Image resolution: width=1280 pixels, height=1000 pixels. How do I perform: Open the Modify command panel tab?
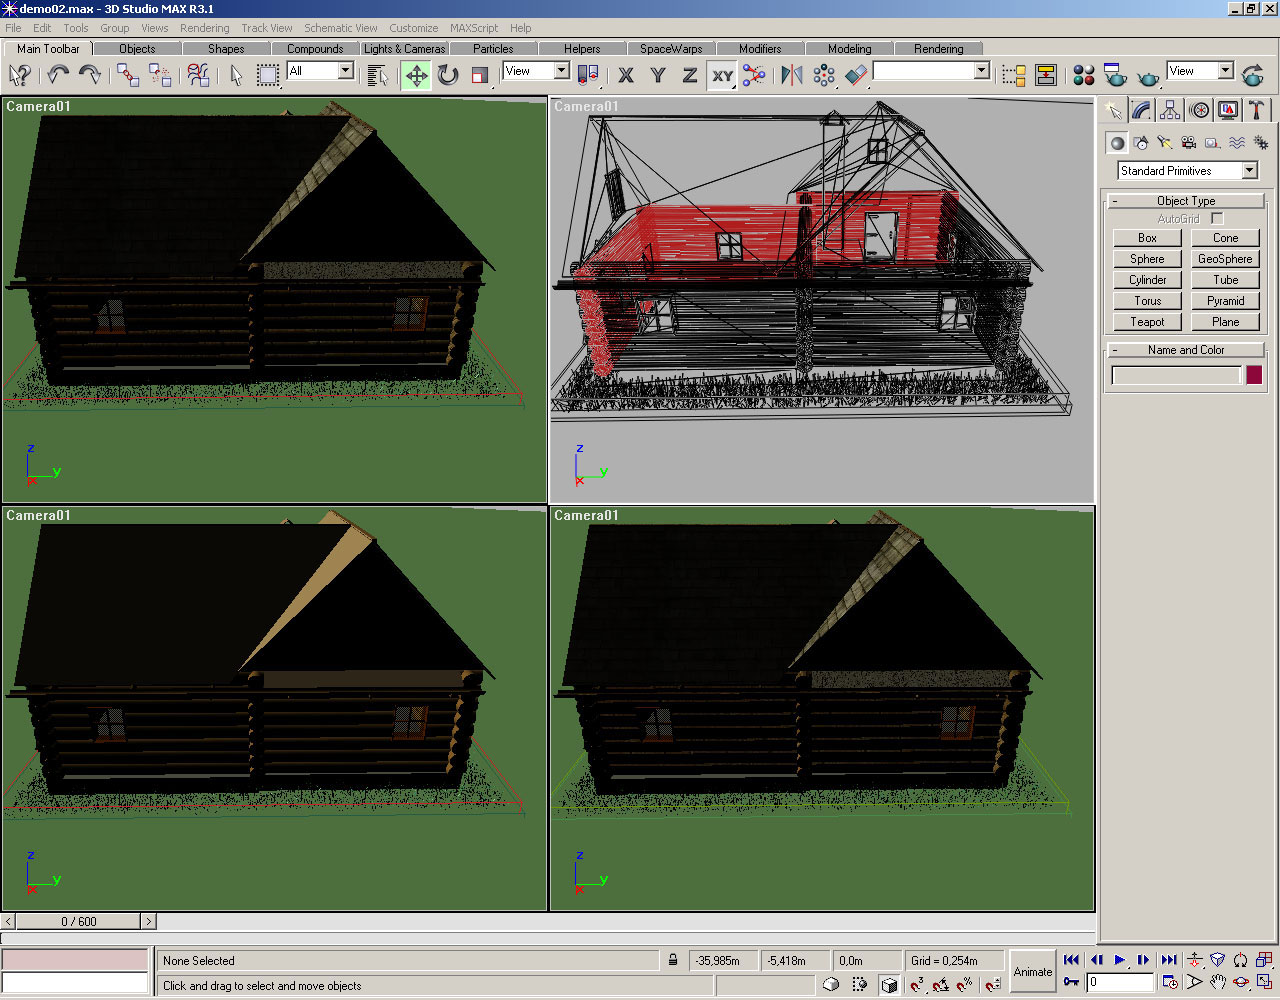coord(1141,110)
